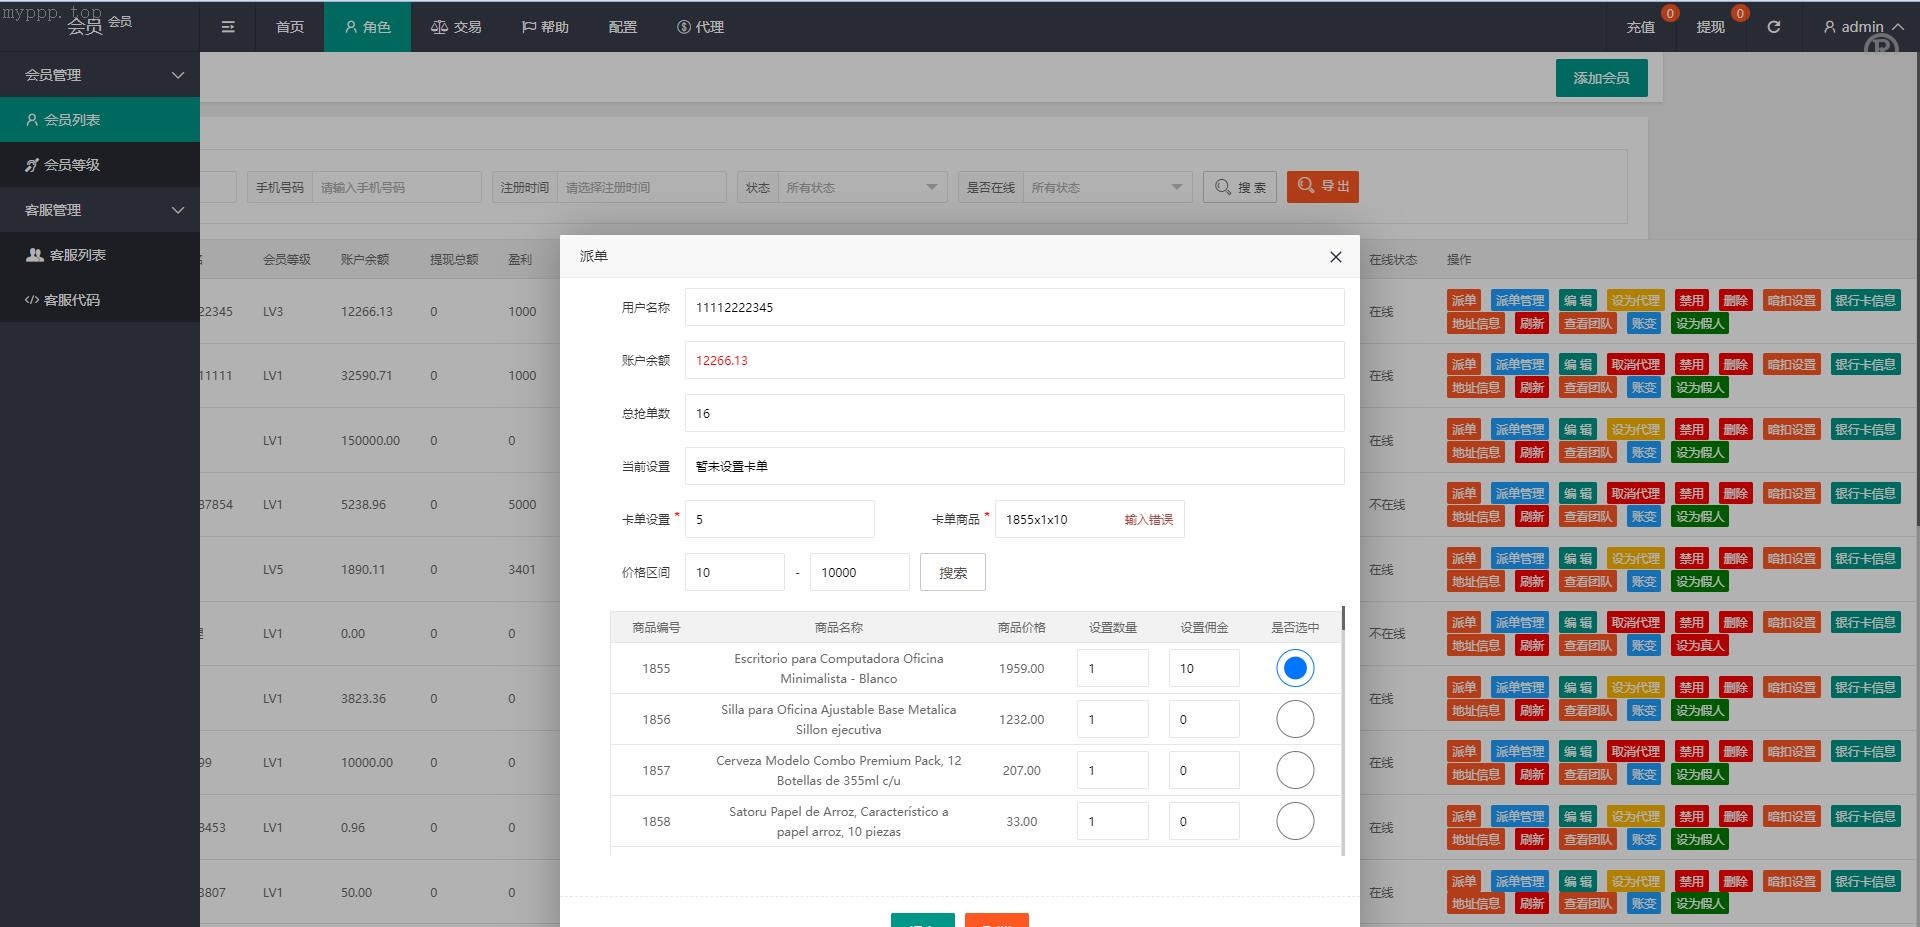The width and height of the screenshot is (1920, 927).
Task: Close the 派单 dialog with X
Action: 1335,257
